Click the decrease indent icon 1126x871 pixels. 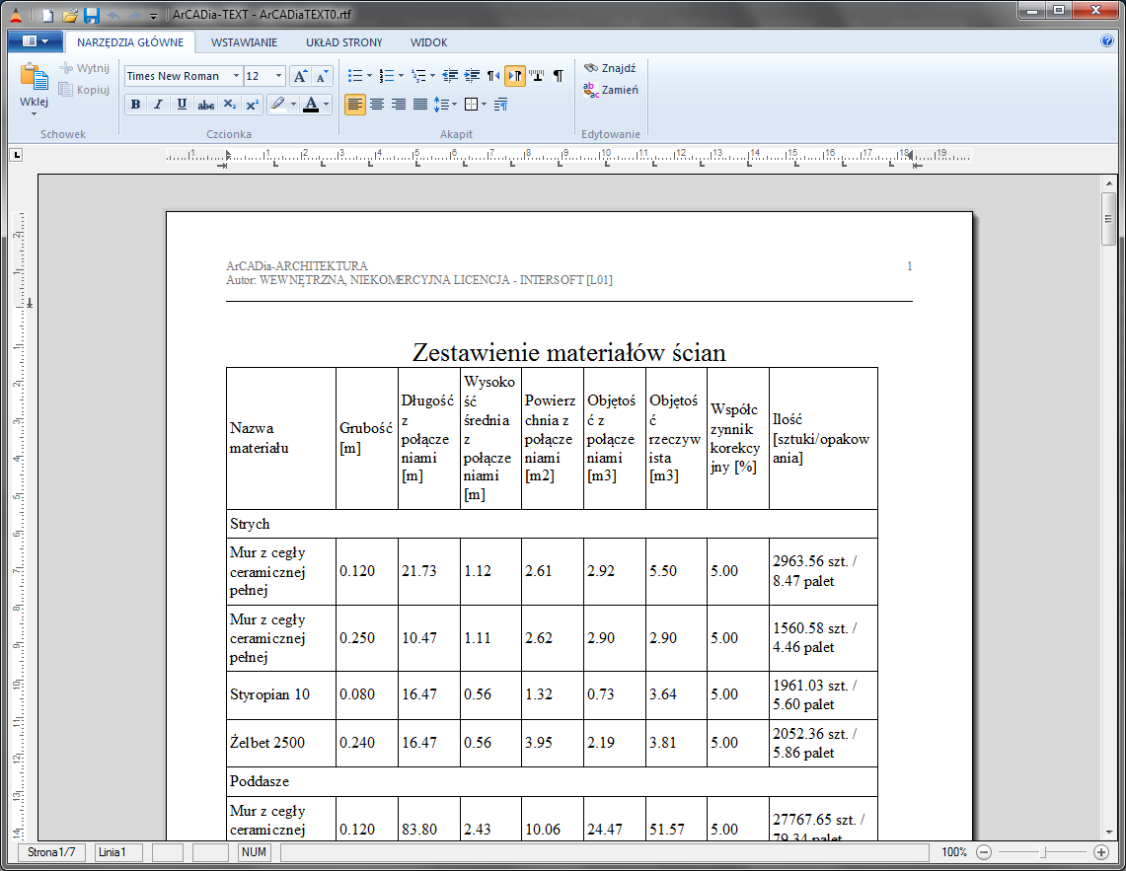[x=450, y=75]
